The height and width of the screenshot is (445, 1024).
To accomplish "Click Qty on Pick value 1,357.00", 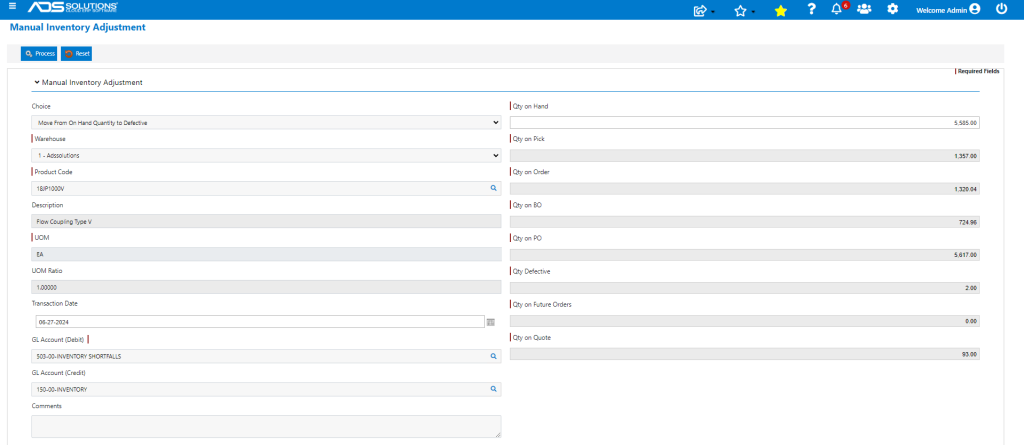I will pyautogui.click(x=744, y=156).
